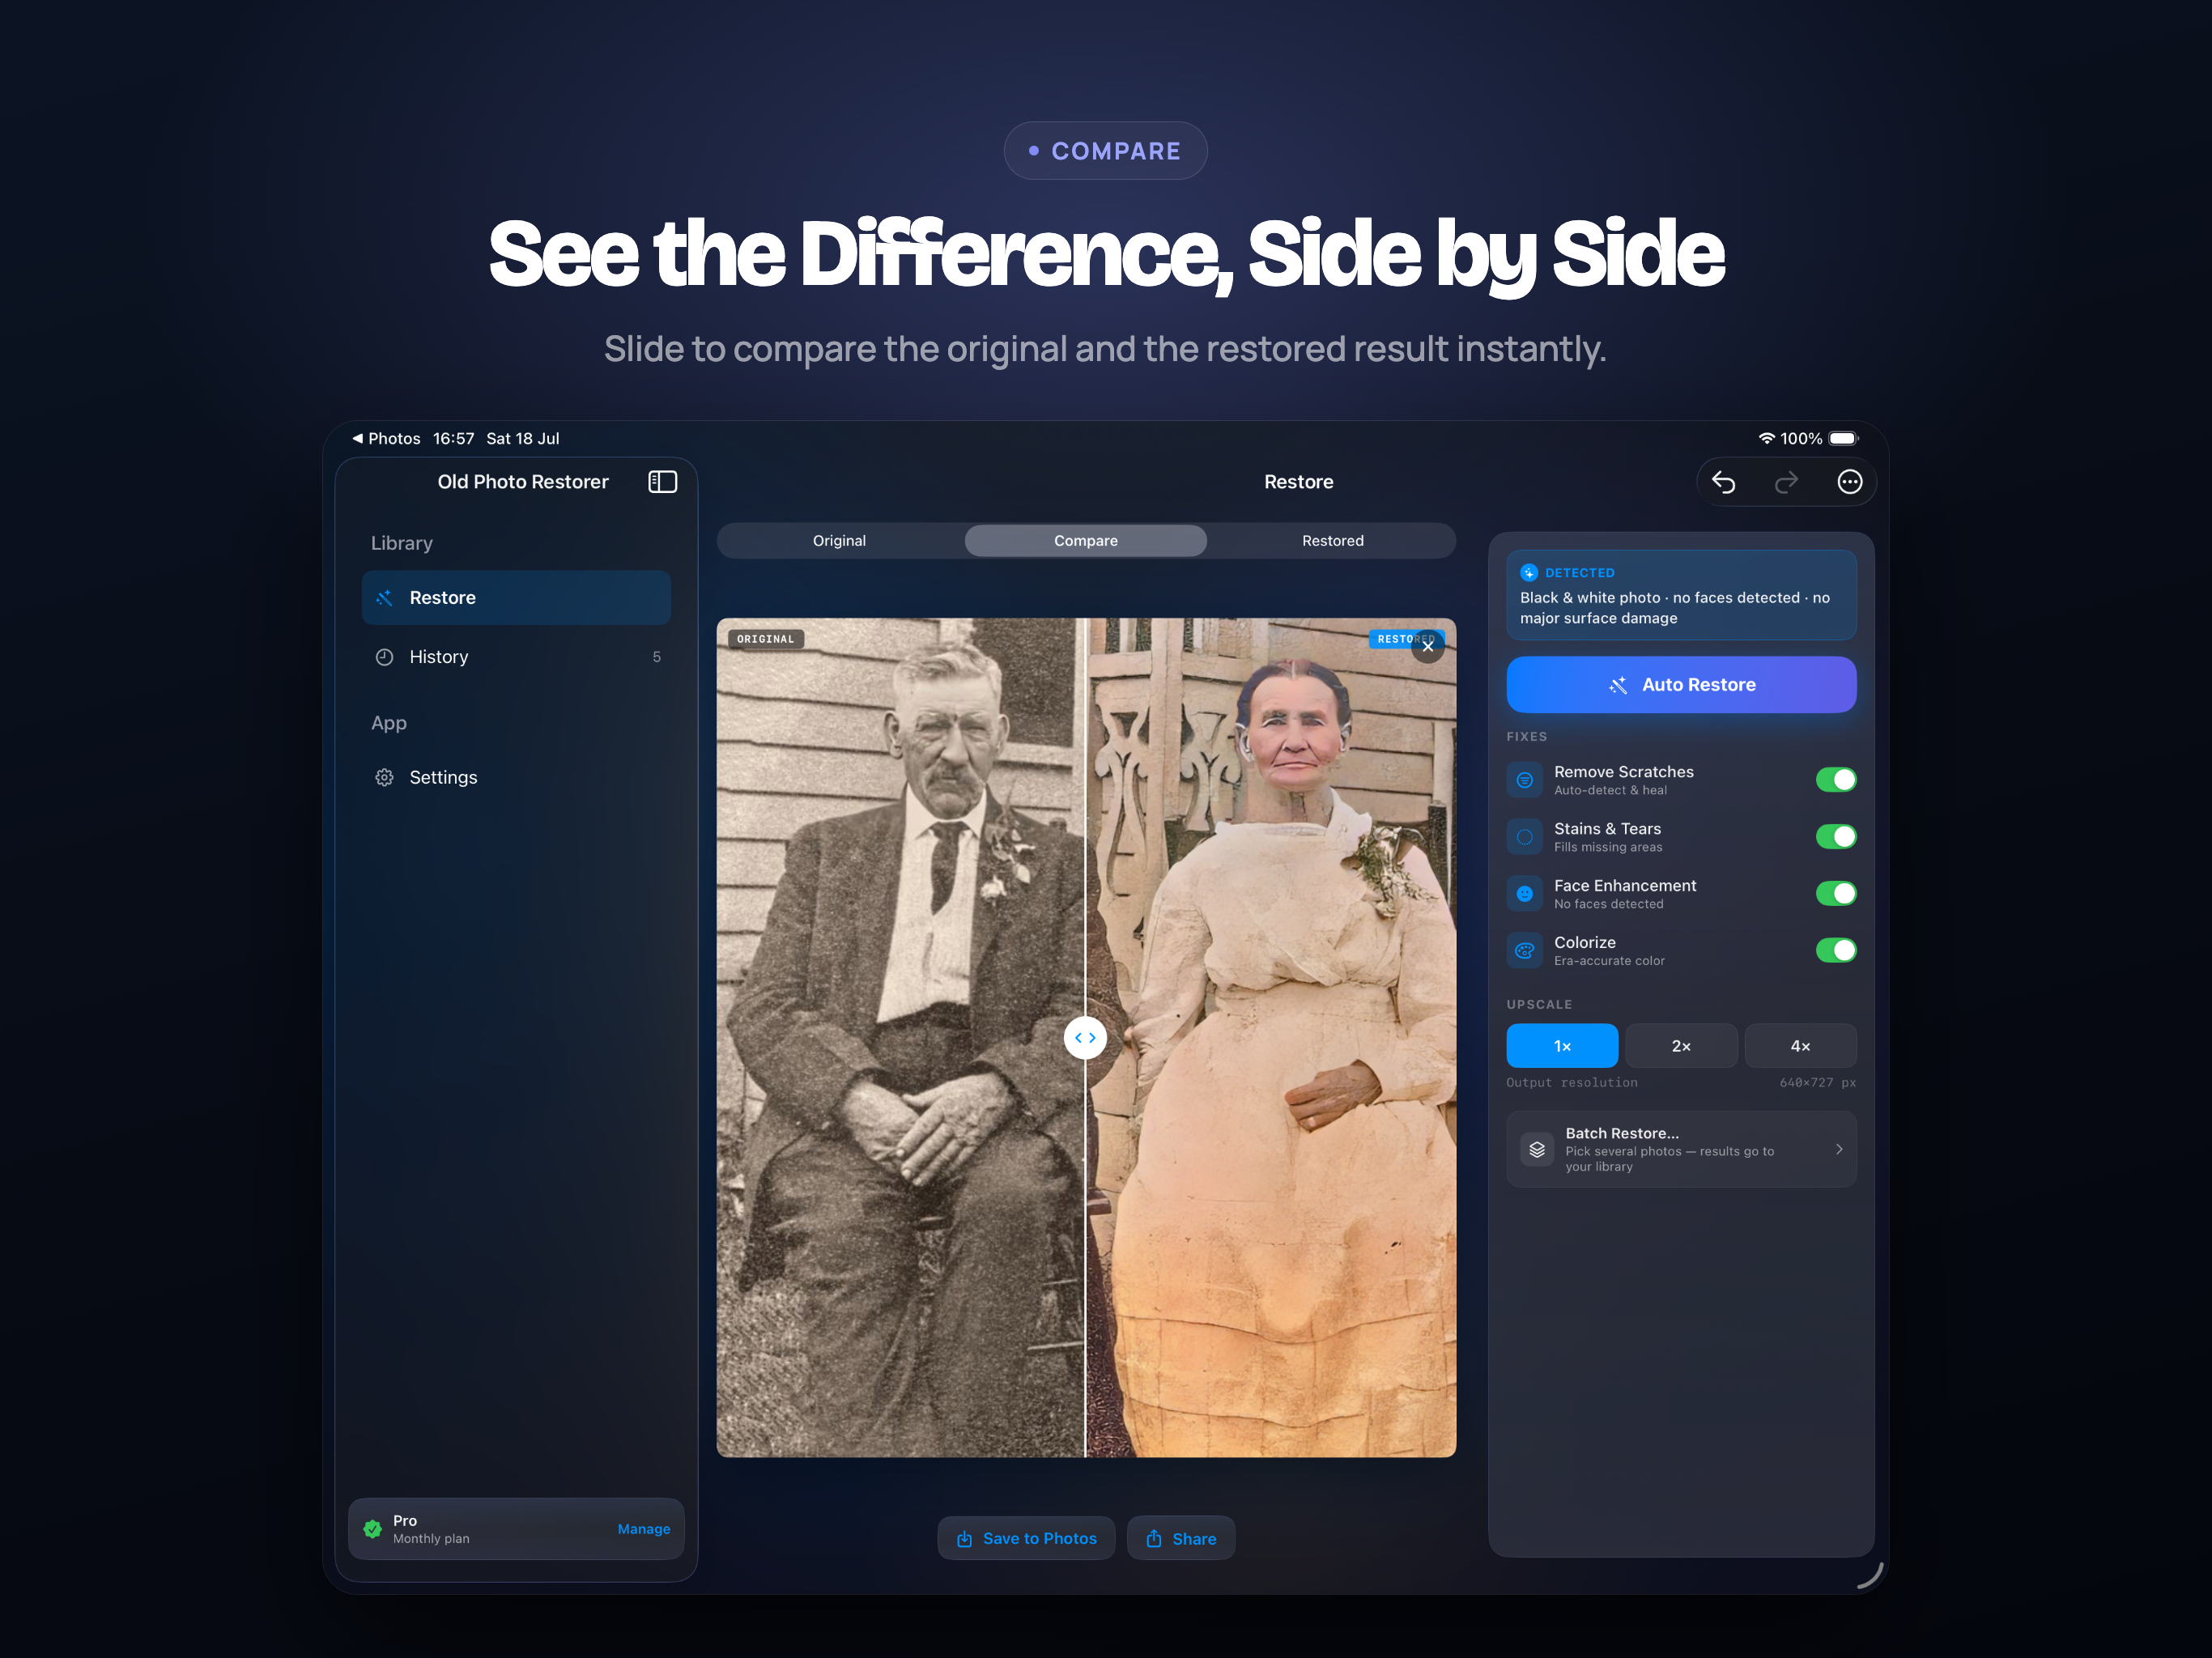
Task: Click the Colorize palette icon
Action: (x=1525, y=950)
